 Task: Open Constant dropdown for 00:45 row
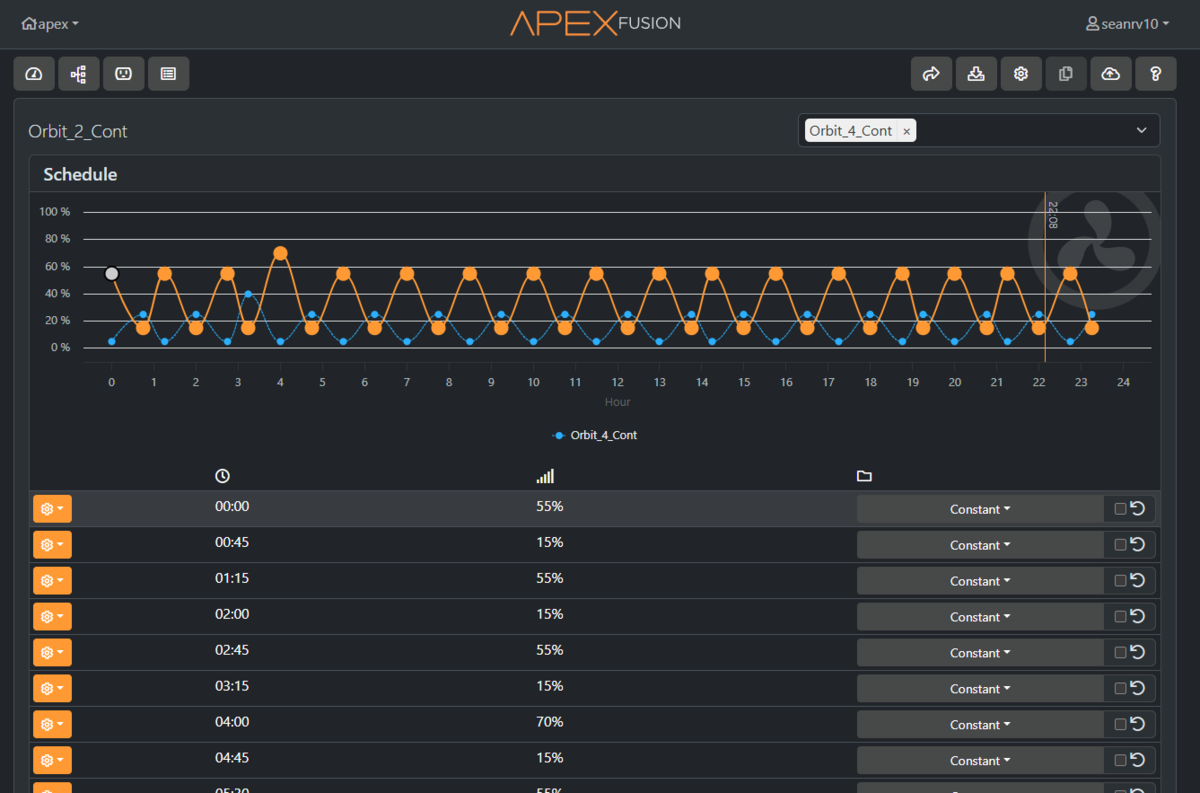[979, 545]
